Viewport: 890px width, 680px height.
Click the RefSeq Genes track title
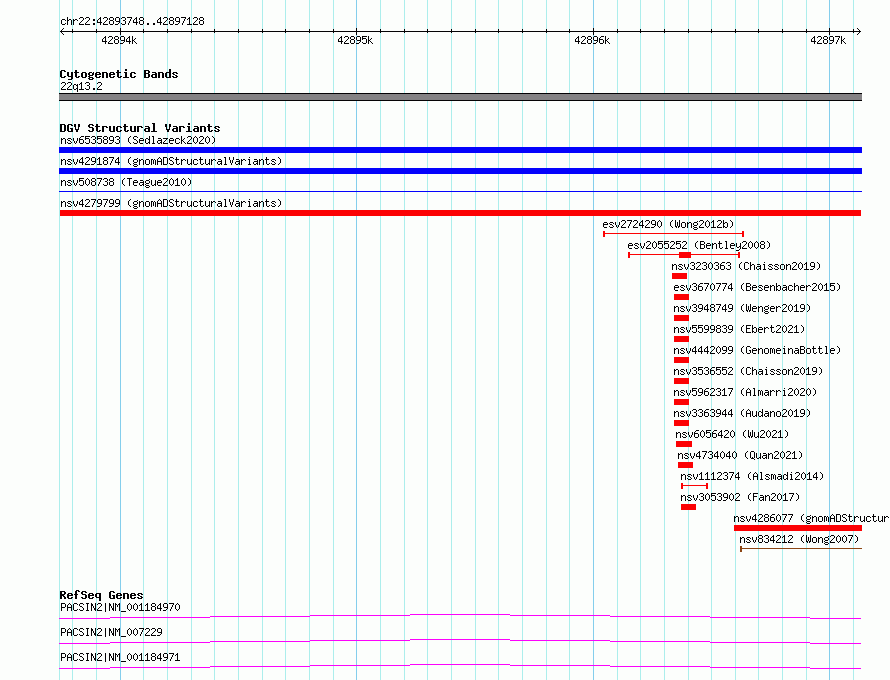pos(101,595)
